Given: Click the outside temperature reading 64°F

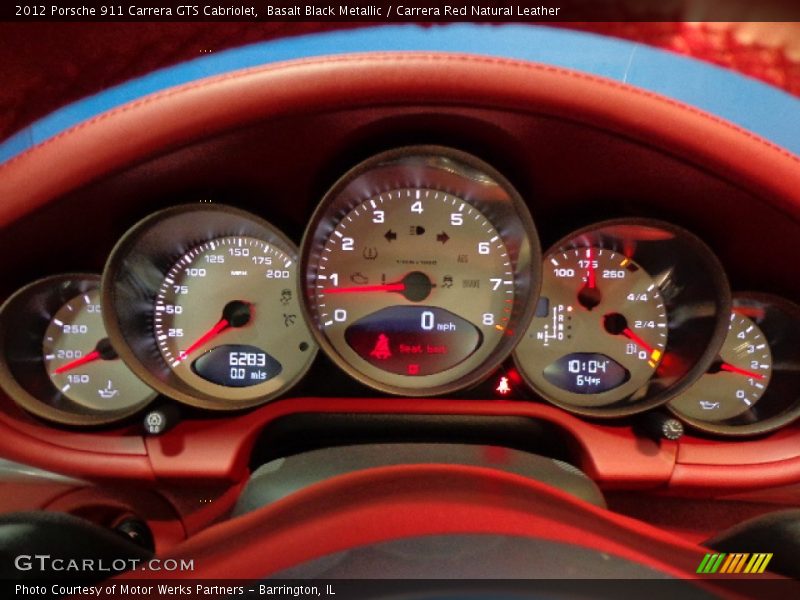Looking at the screenshot, I should tap(588, 381).
